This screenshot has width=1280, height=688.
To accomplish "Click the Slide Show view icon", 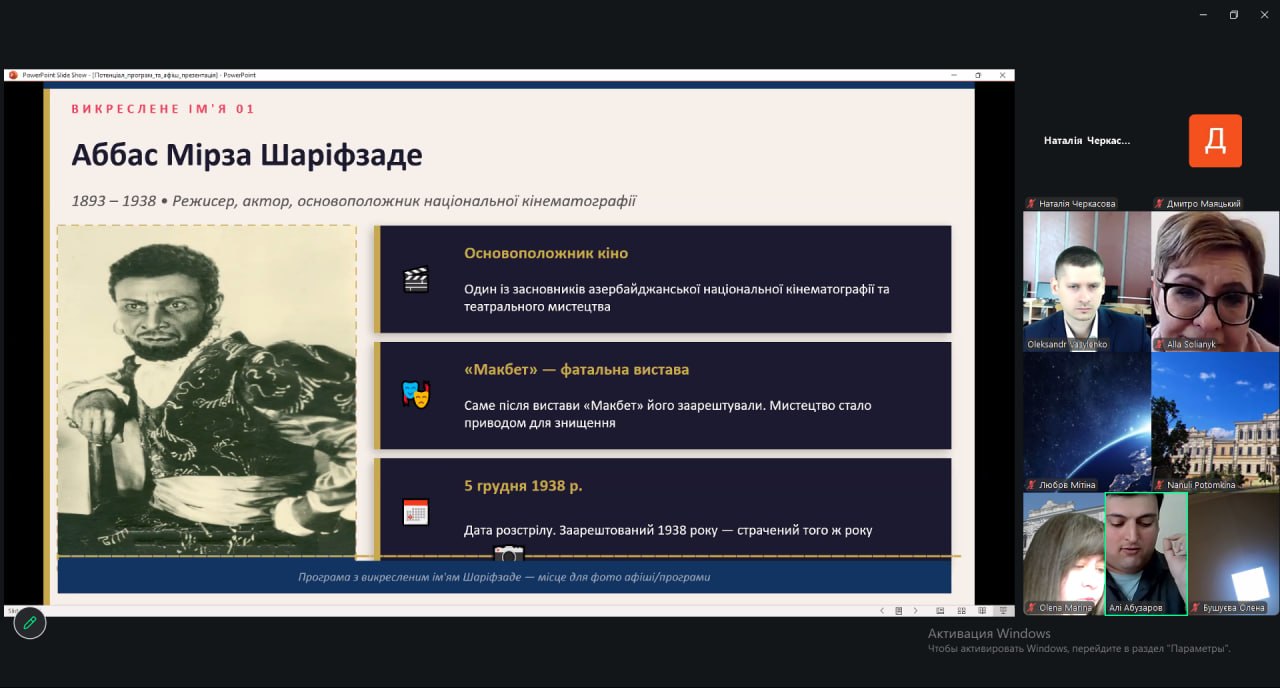I will point(1003,610).
